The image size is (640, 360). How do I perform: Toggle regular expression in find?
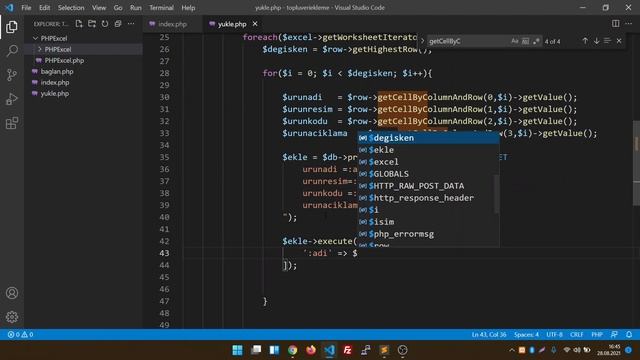[x=536, y=41]
